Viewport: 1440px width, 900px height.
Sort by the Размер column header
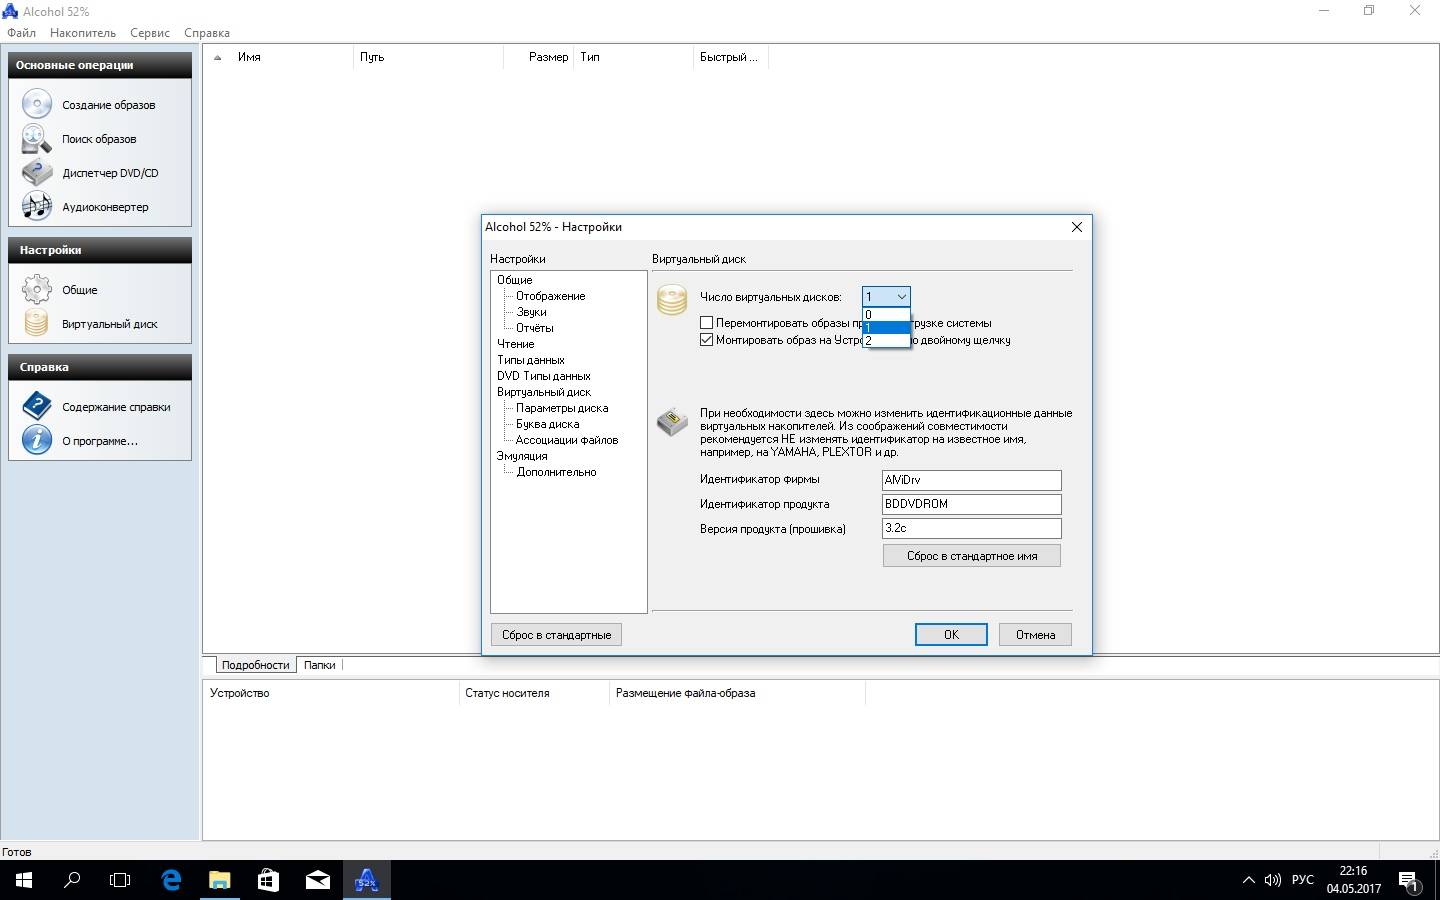coord(539,57)
